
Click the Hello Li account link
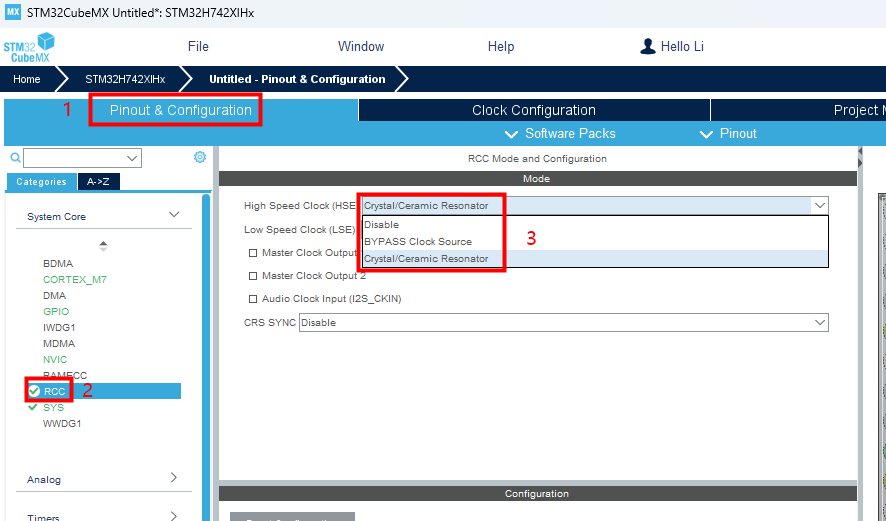coord(682,46)
